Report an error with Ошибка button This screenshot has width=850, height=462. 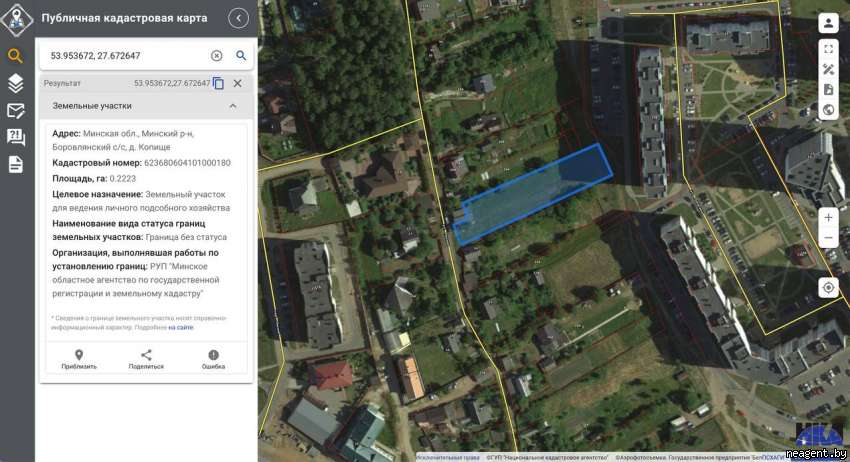point(213,359)
